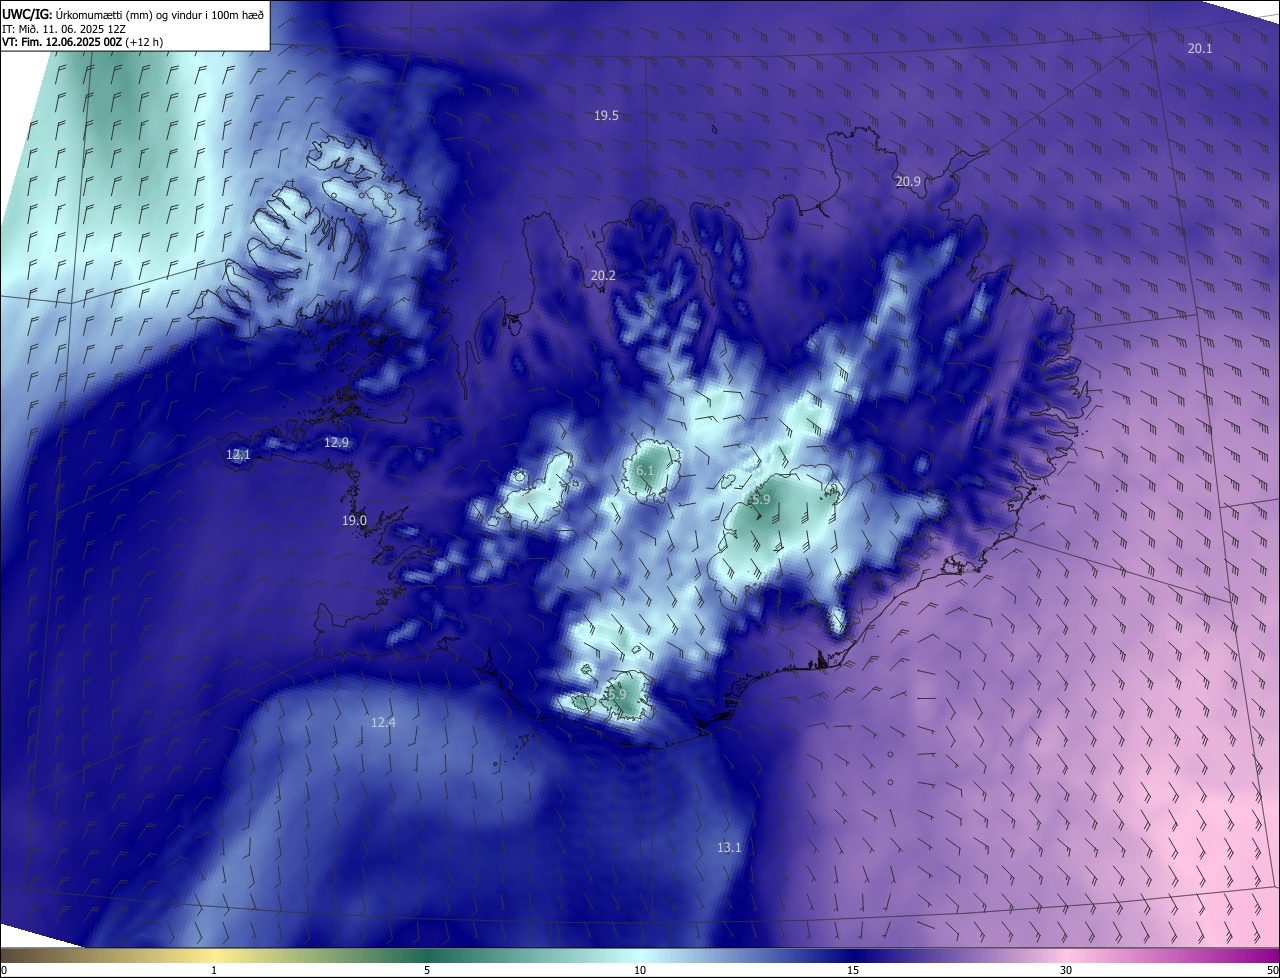Viewport: 1280px width, 978px height.
Task: Click the UWC/IG title line in the header box
Action: pyautogui.click(x=133, y=14)
